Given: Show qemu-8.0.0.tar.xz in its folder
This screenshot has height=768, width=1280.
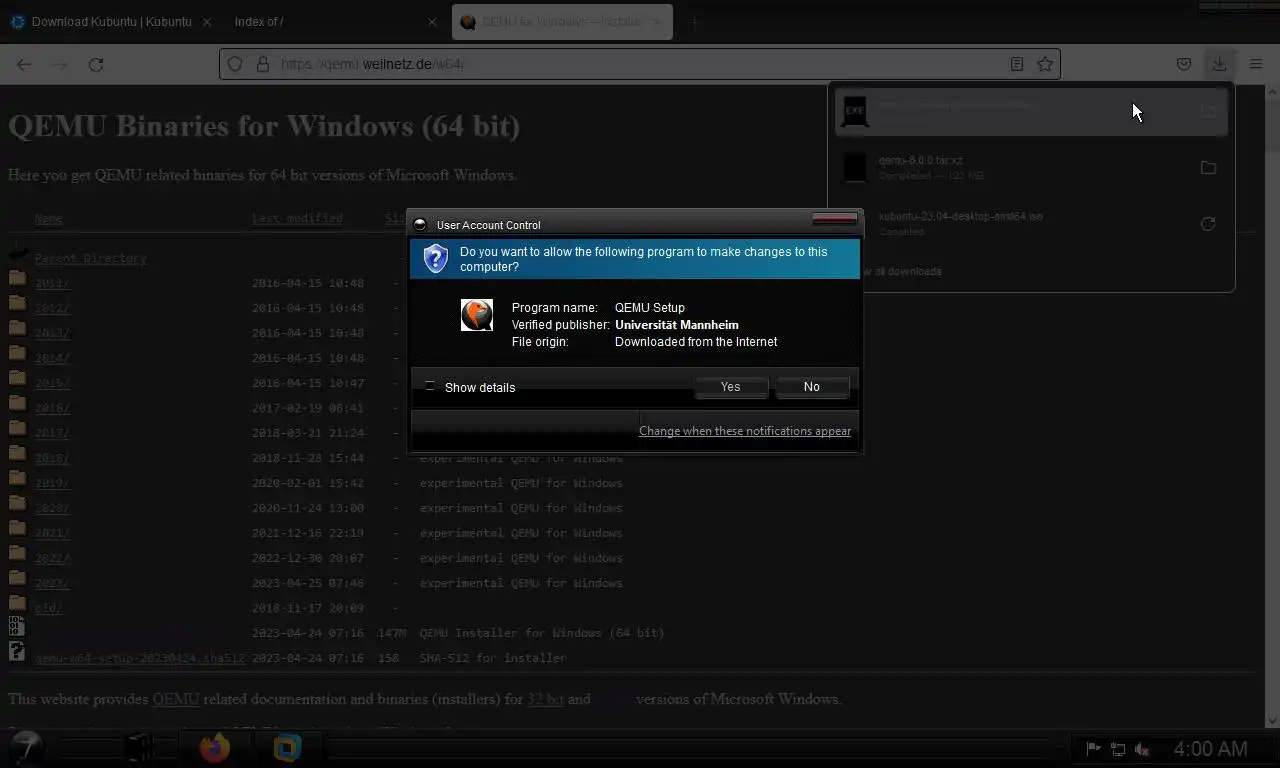Looking at the screenshot, I should coord(1208,167).
